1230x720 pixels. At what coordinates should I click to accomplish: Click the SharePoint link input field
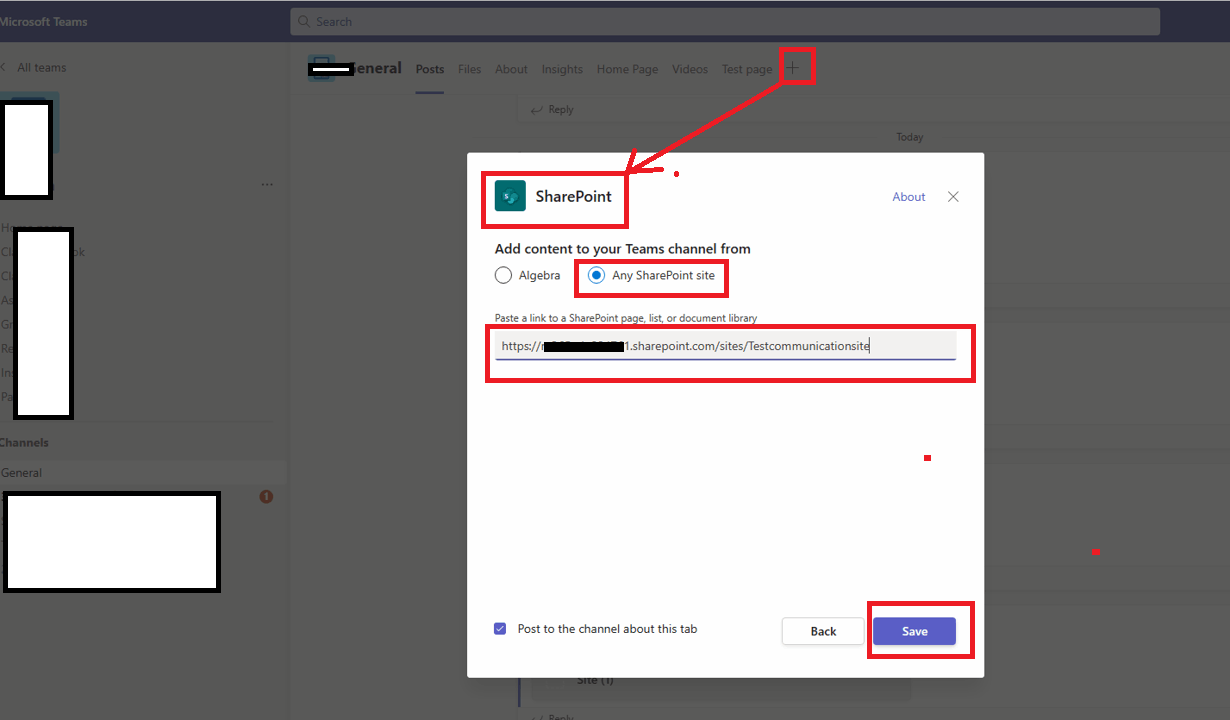725,346
